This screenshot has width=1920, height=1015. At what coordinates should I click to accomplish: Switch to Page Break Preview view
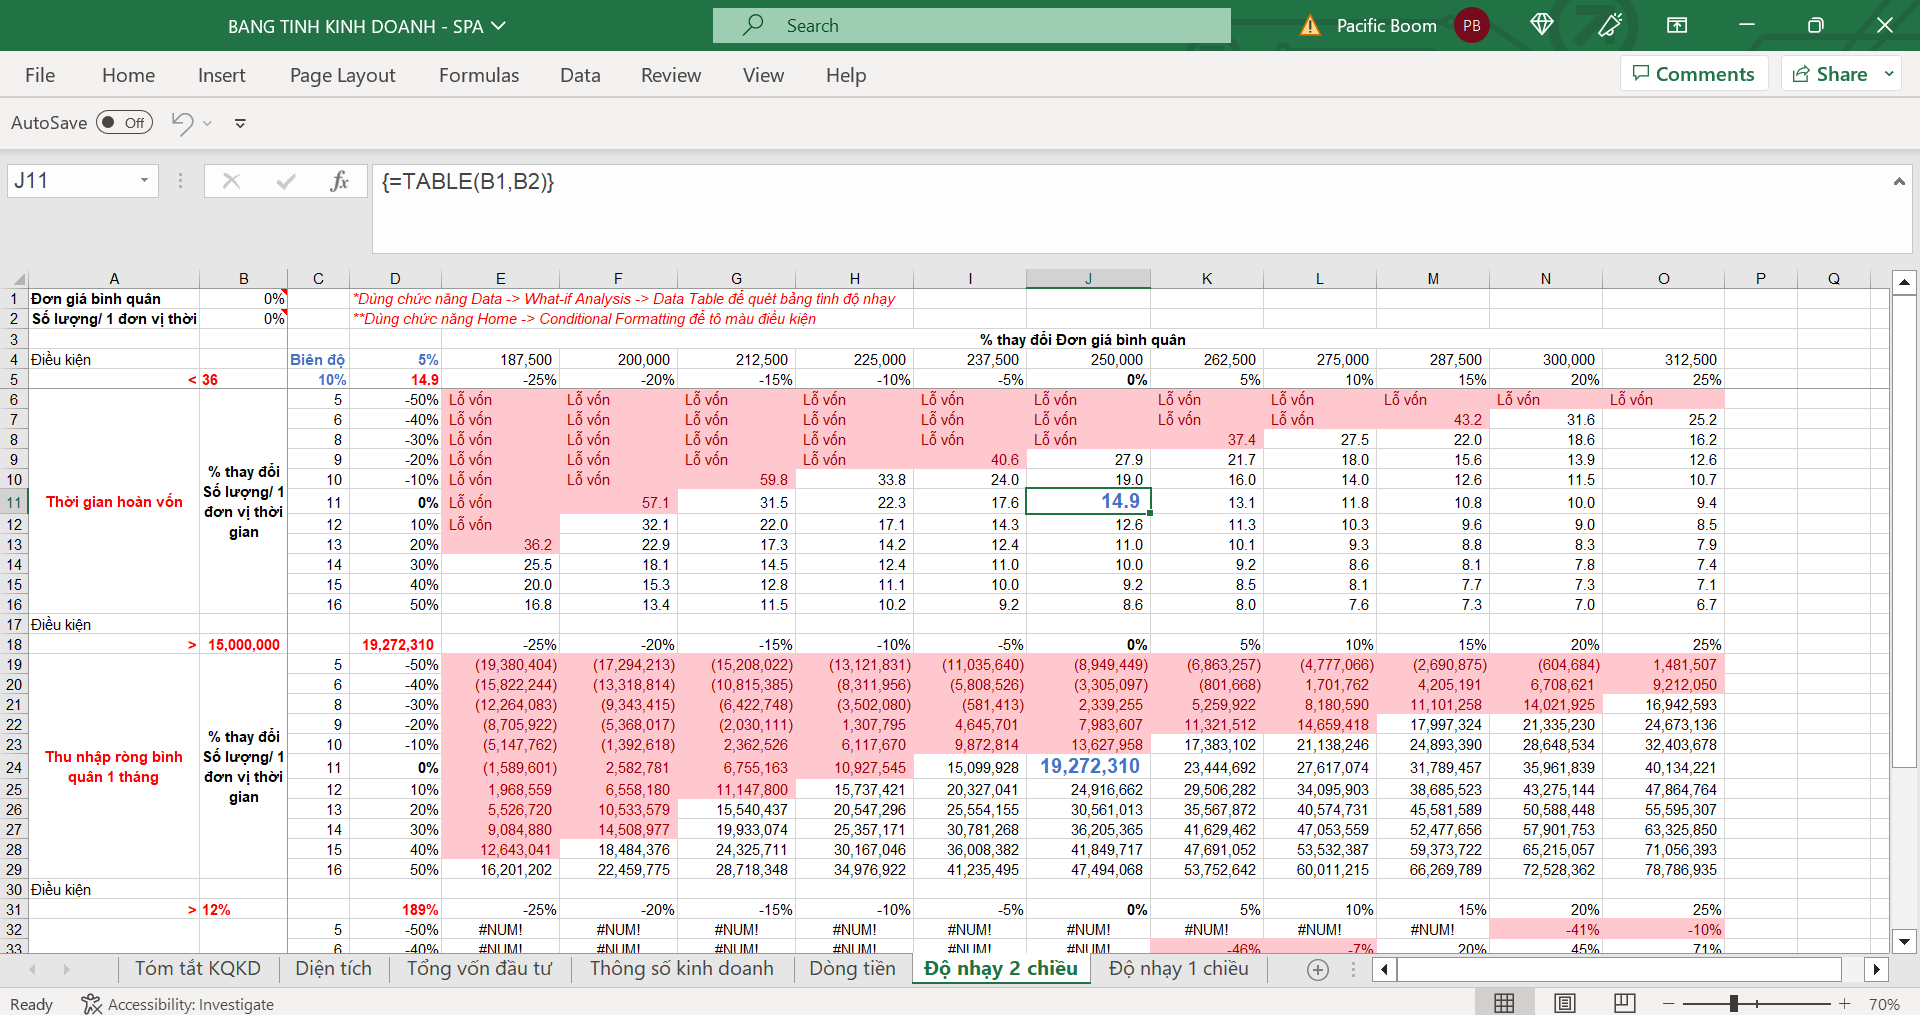(x=1624, y=1003)
